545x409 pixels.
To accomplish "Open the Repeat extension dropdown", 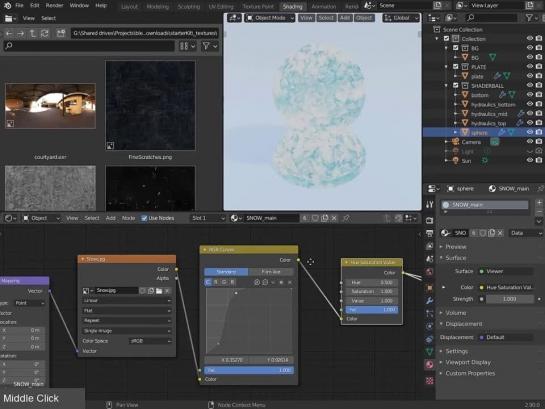I will click(127, 320).
